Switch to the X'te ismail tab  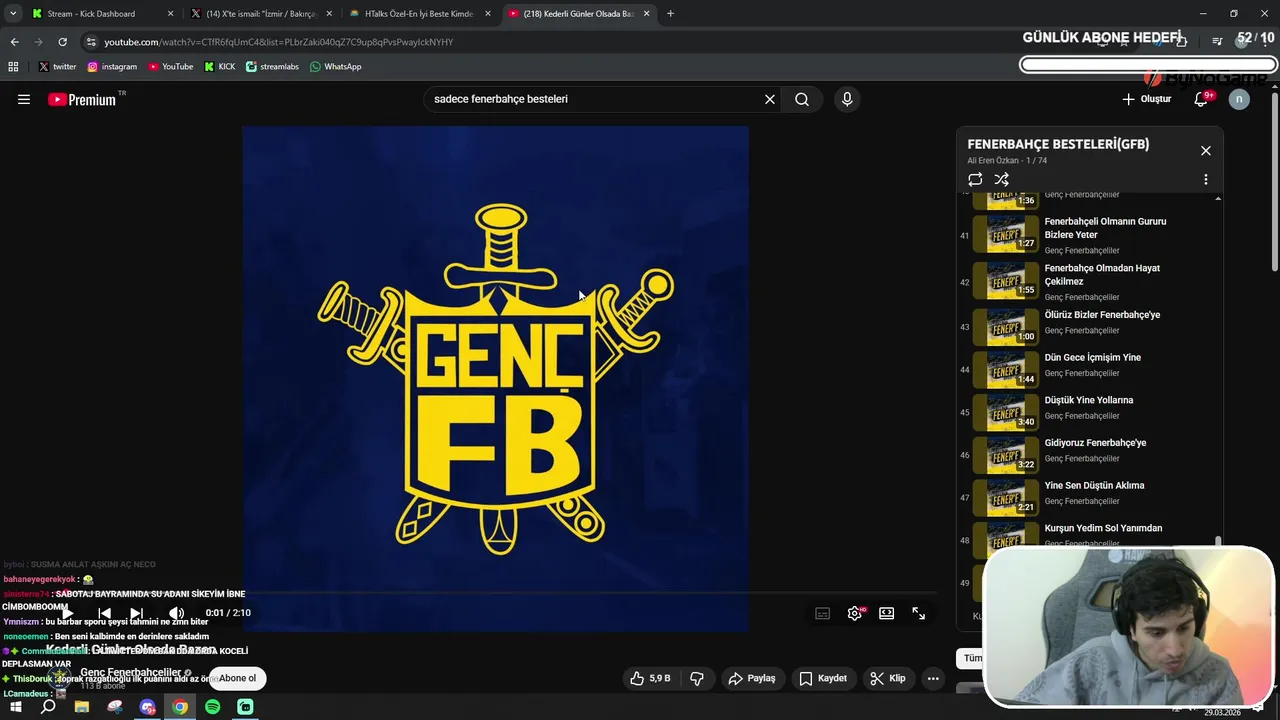[260, 14]
